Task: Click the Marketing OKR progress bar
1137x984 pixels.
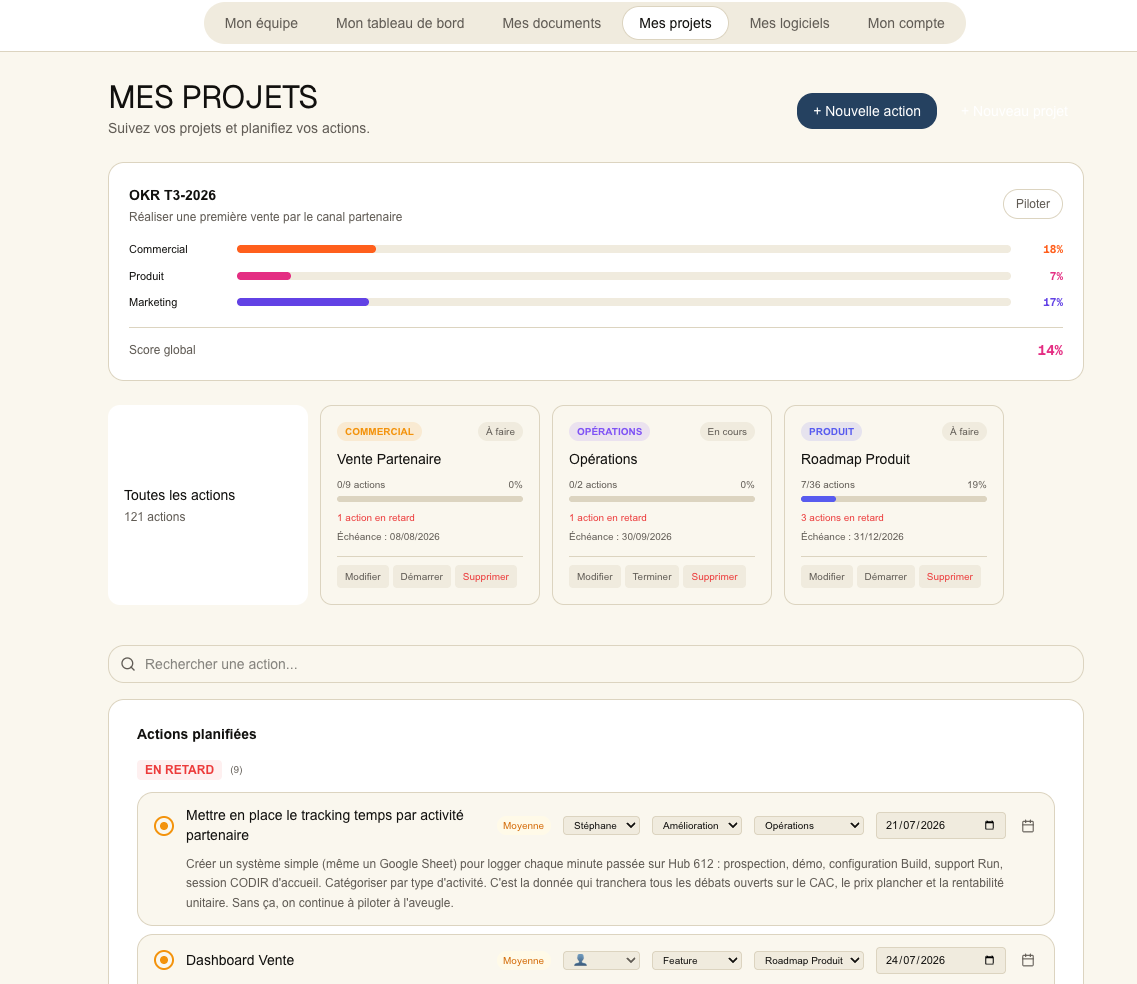Action: tap(624, 302)
